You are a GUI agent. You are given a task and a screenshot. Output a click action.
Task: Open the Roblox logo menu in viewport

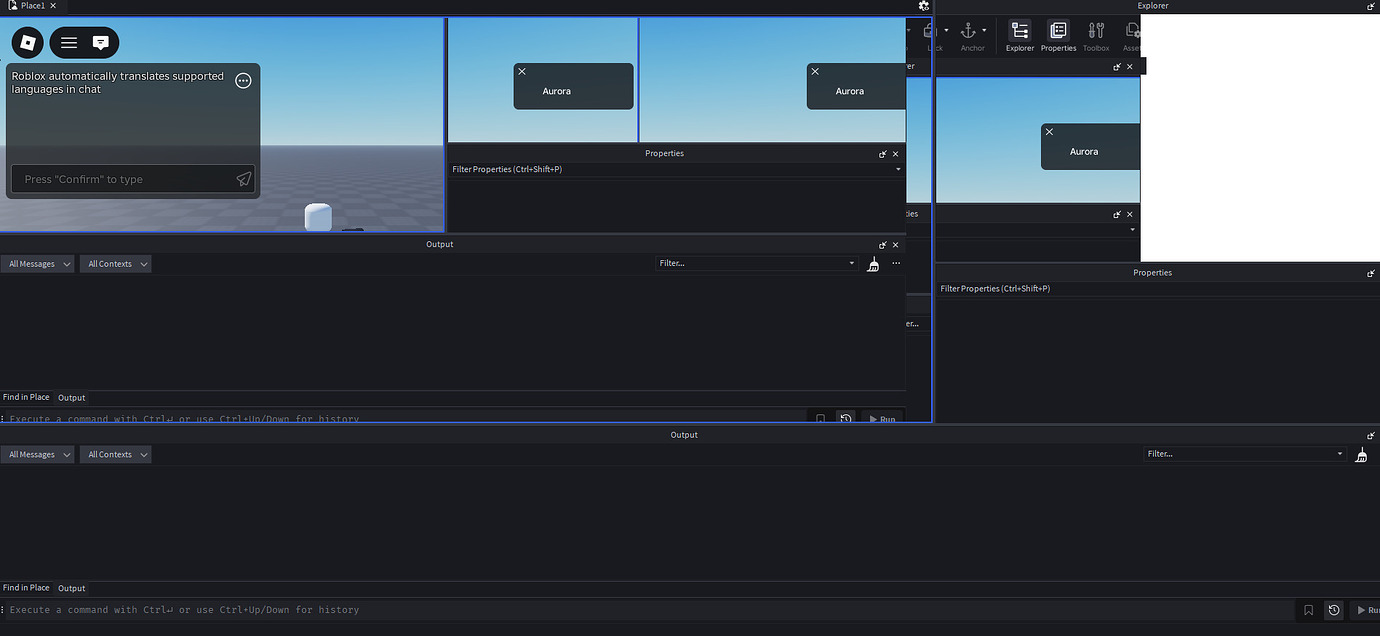tap(28, 43)
